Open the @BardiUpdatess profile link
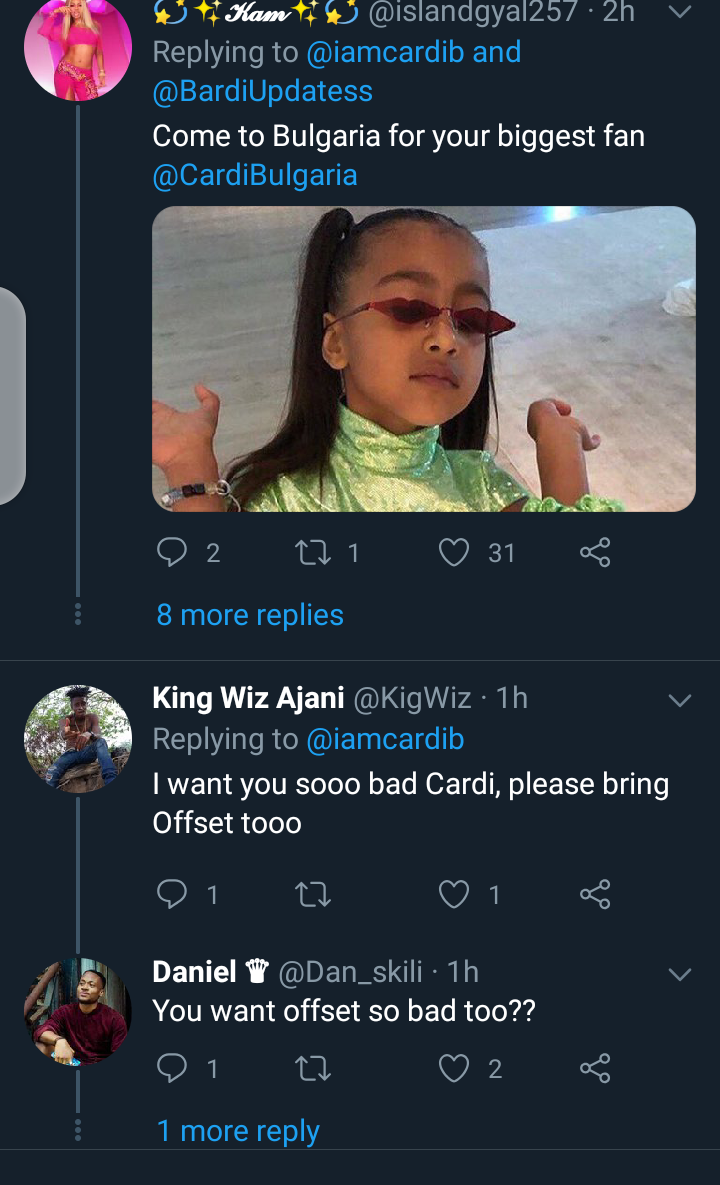The height and width of the screenshot is (1185, 720). point(262,91)
